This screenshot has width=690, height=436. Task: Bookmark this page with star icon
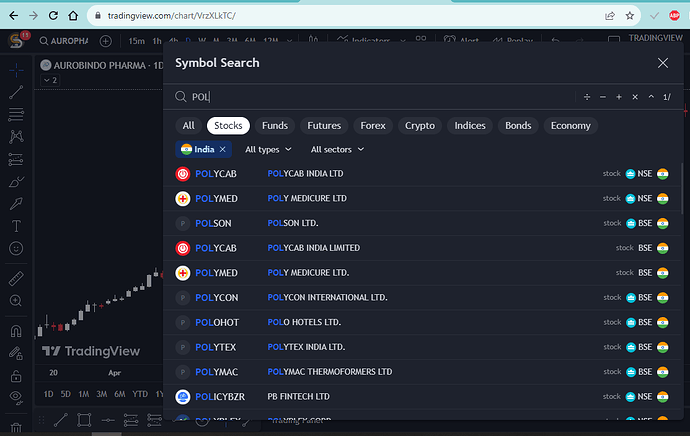(630, 16)
